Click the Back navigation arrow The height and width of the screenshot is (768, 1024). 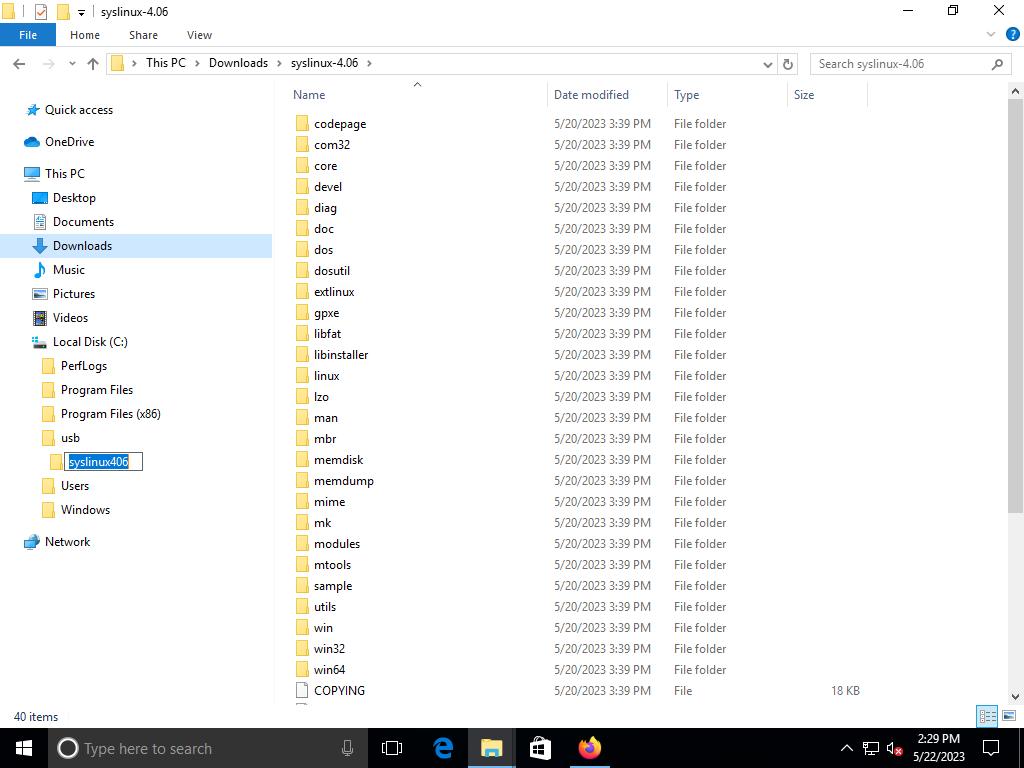tap(19, 64)
